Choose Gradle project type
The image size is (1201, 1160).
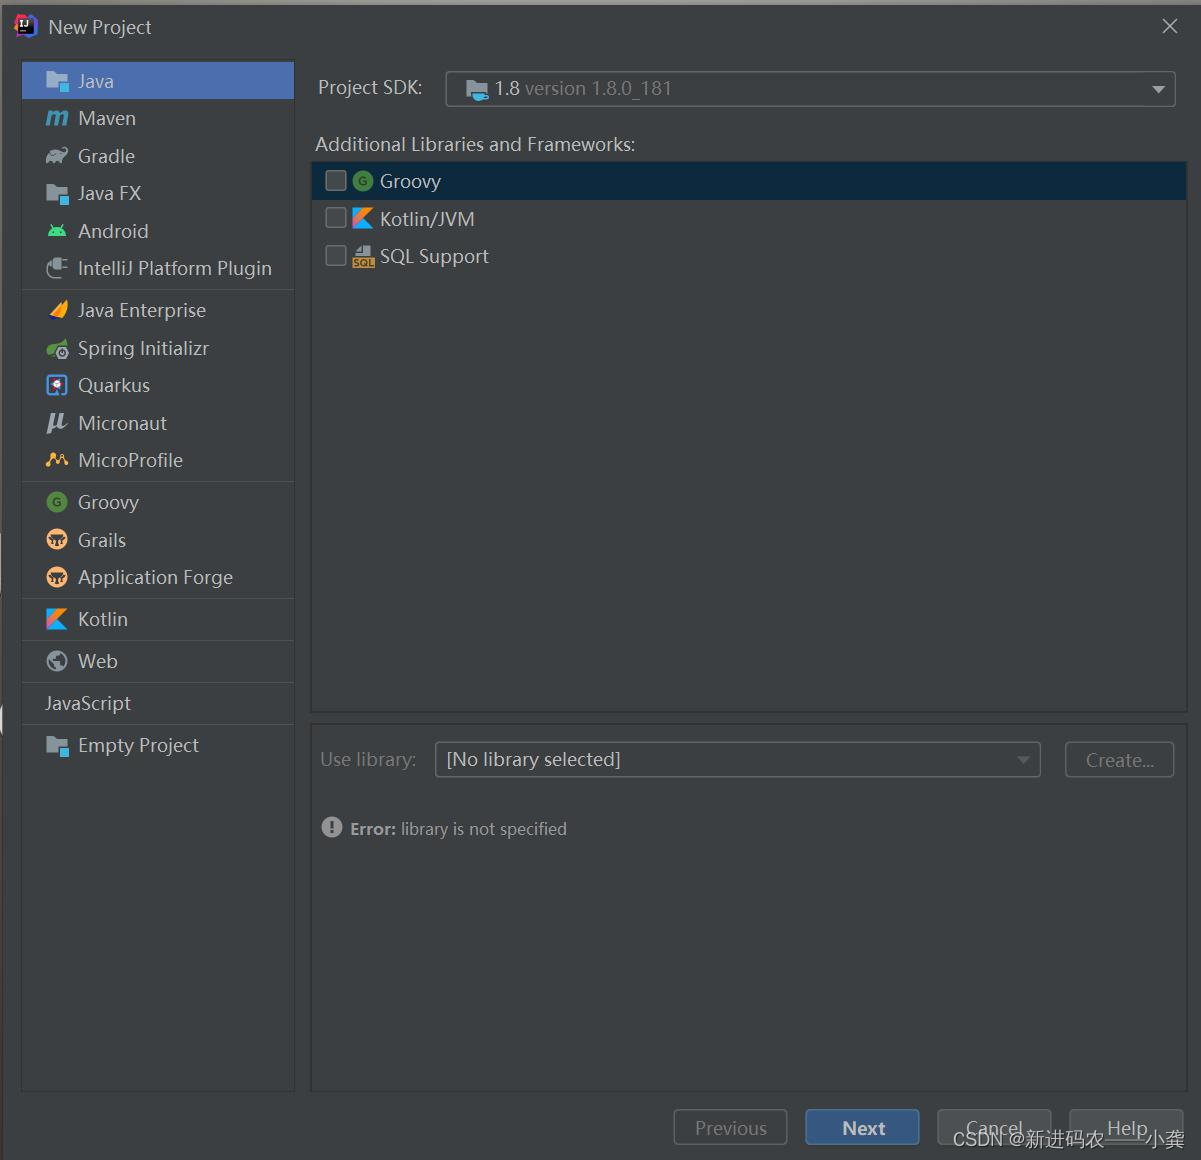point(158,156)
